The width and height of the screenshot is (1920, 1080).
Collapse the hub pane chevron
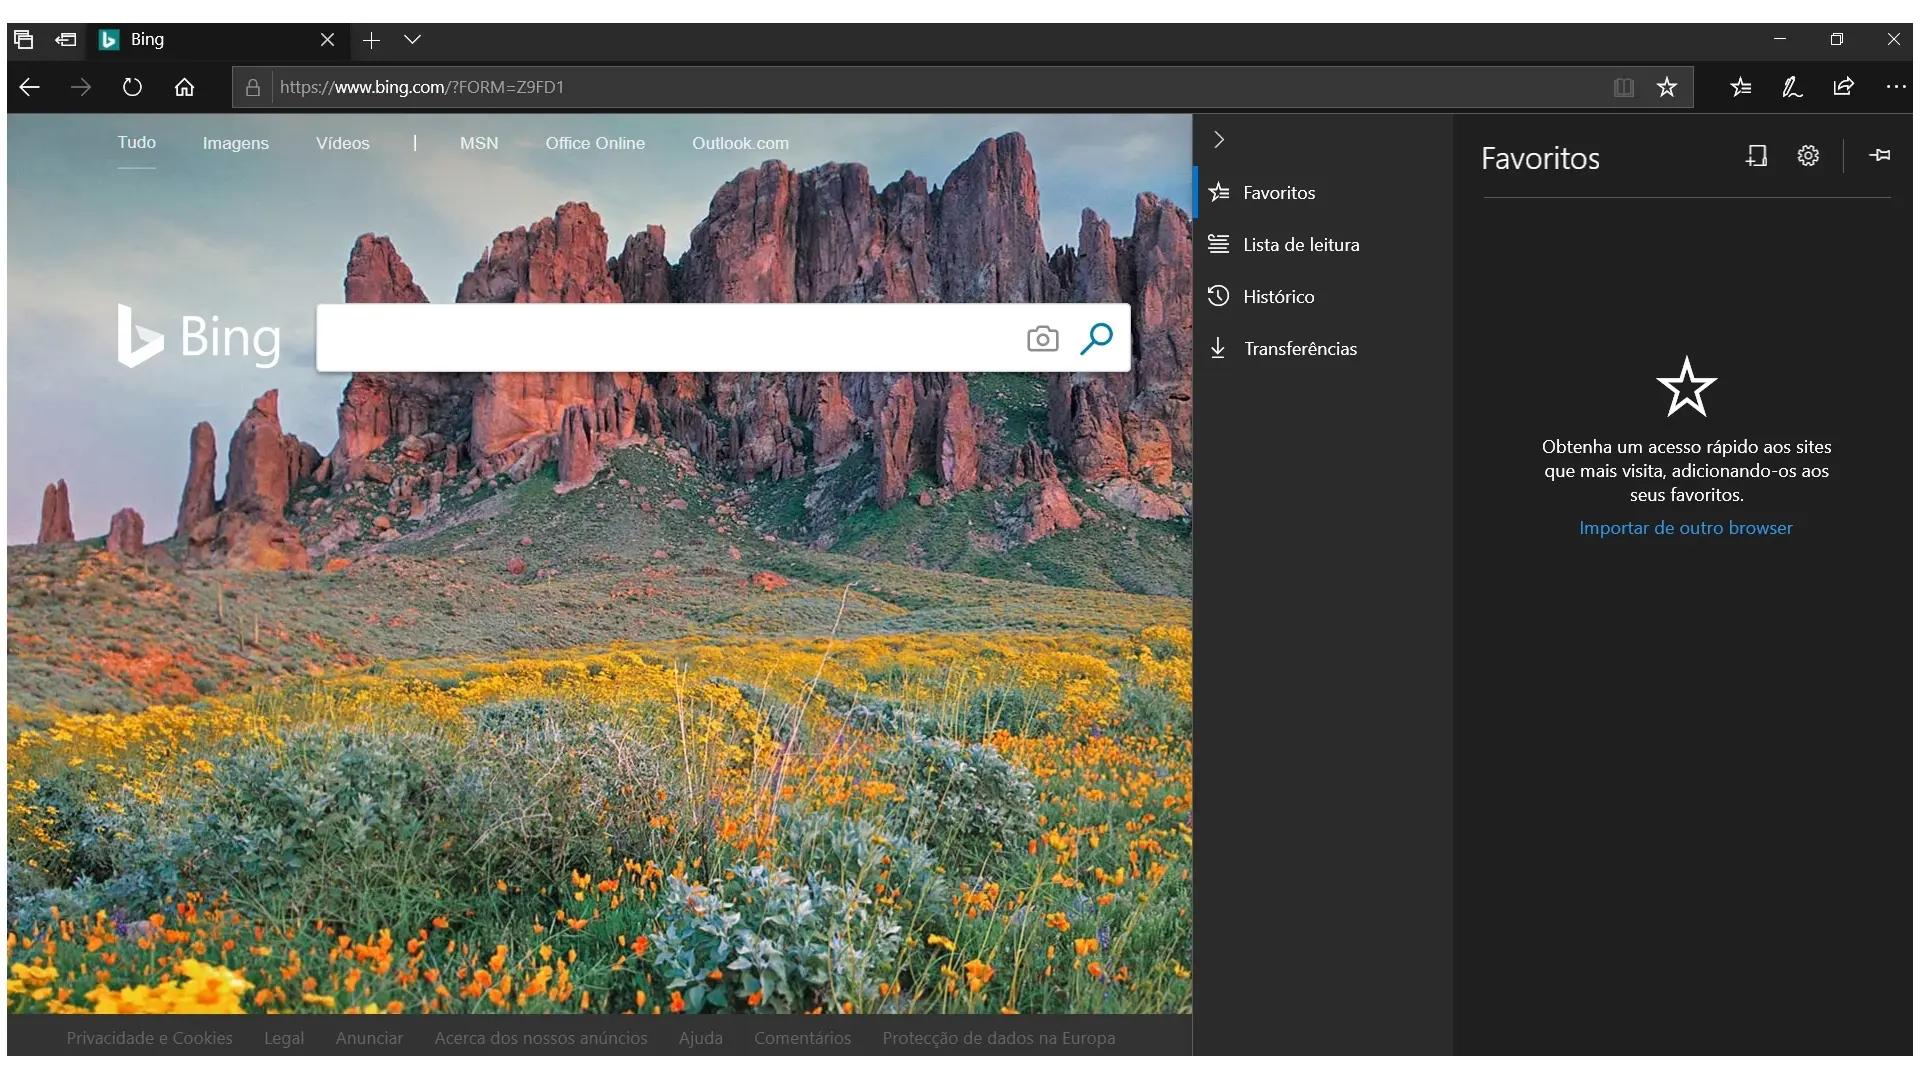click(1219, 140)
